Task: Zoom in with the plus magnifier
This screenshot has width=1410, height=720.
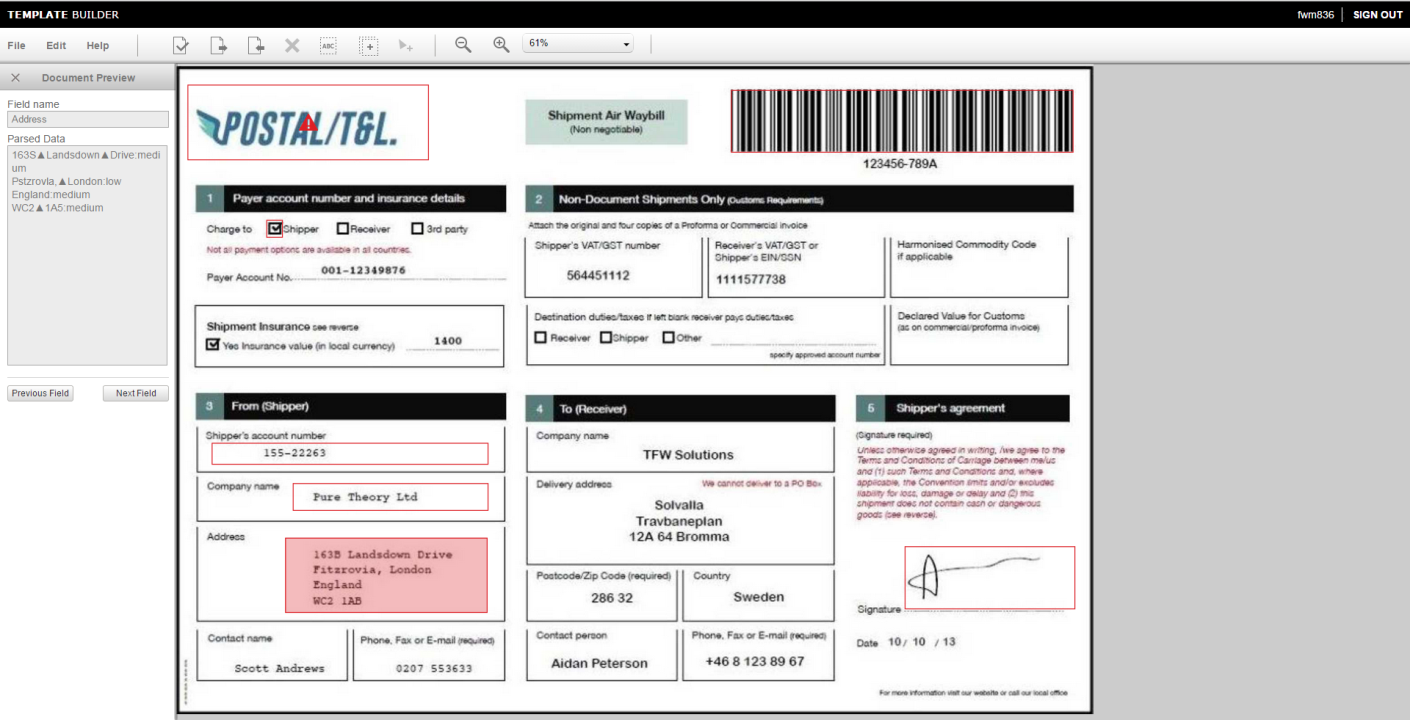Action: (501, 45)
